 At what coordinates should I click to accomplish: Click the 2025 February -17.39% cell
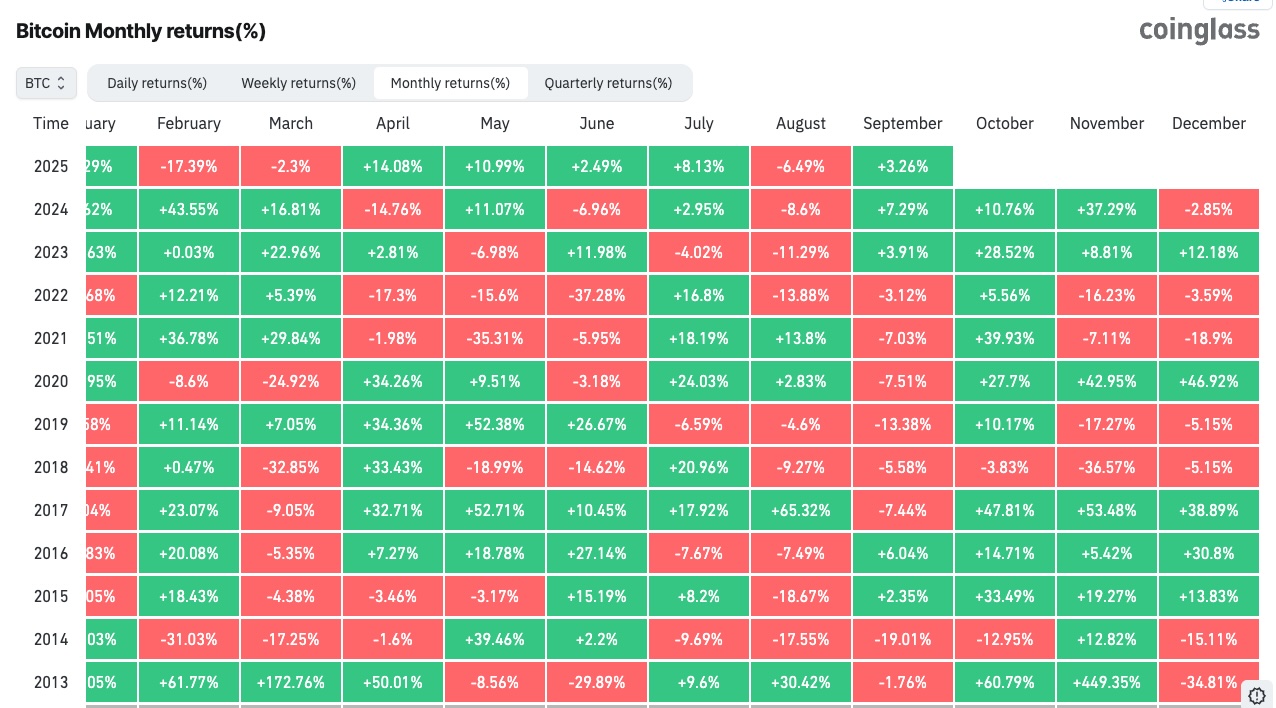[189, 166]
